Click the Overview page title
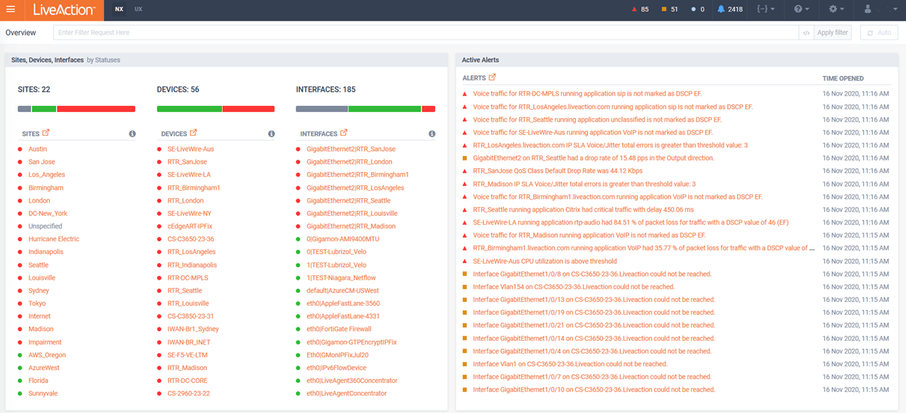This screenshot has height=413, width=906. (21, 33)
